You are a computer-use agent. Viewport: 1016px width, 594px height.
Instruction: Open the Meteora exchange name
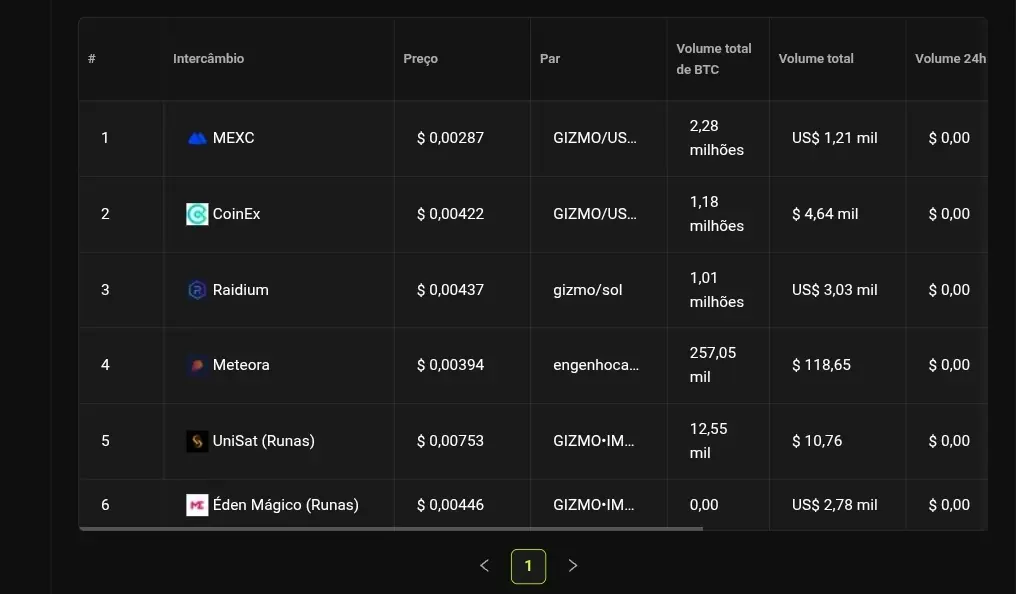point(241,365)
